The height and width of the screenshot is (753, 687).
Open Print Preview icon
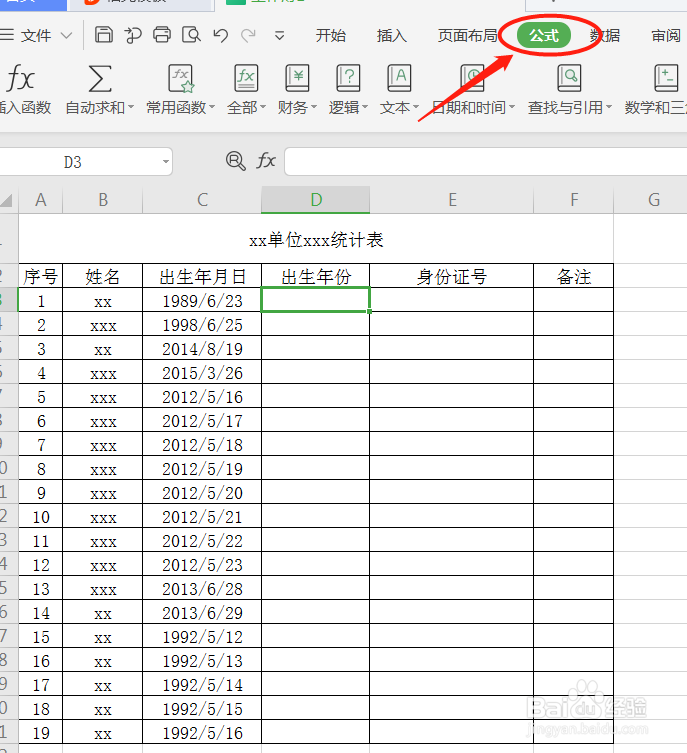(x=191, y=35)
